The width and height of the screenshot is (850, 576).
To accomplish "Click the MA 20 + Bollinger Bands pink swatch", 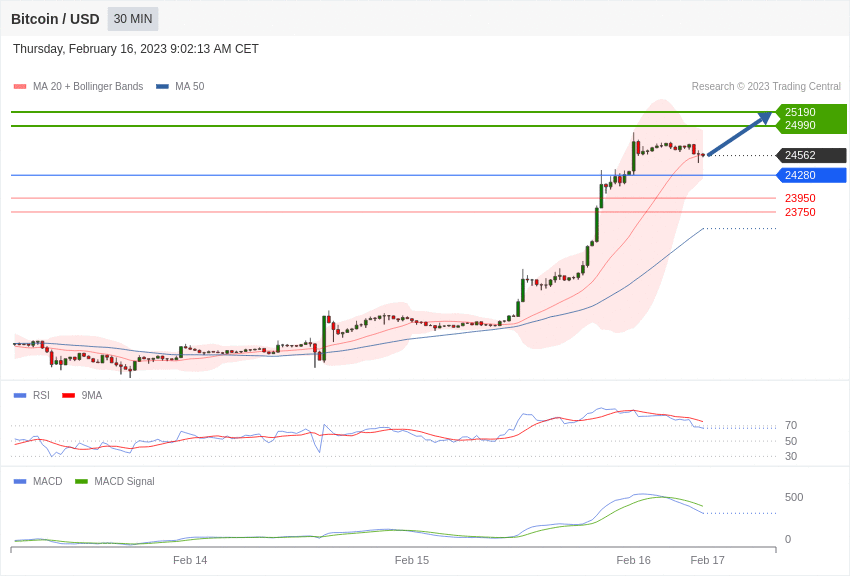I will point(20,87).
